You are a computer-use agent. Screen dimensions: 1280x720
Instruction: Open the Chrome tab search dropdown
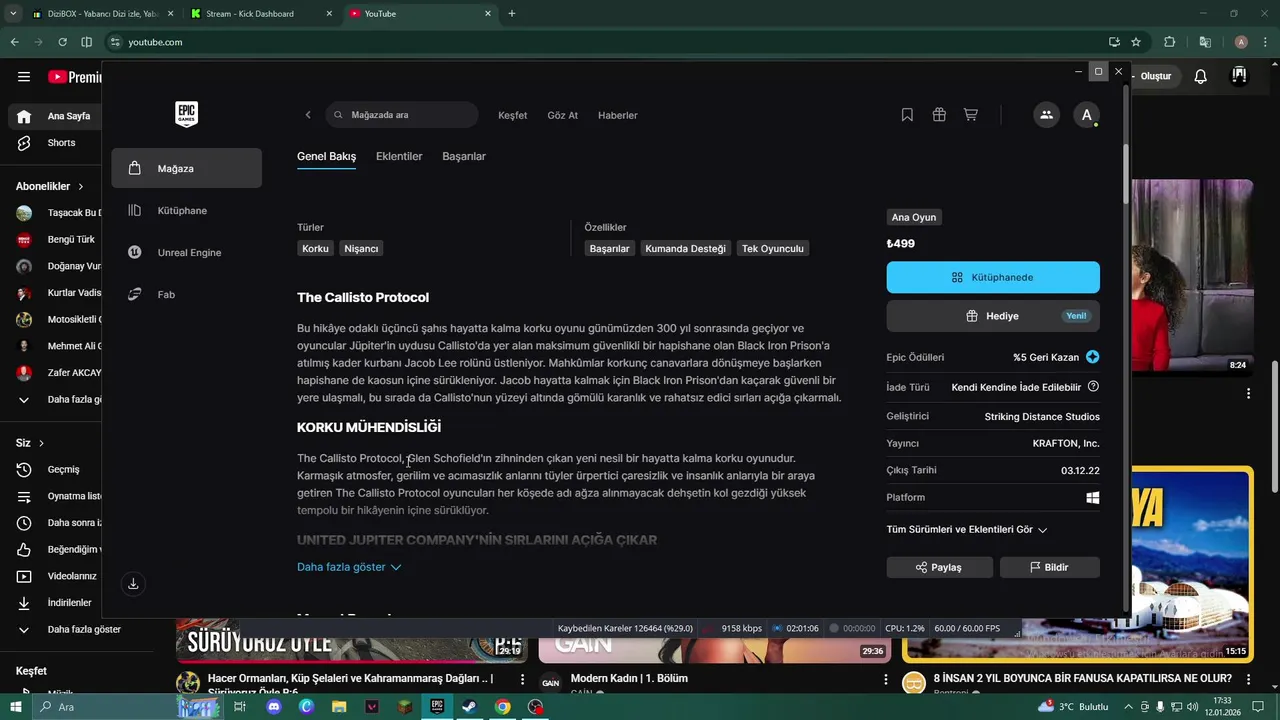[13, 13]
